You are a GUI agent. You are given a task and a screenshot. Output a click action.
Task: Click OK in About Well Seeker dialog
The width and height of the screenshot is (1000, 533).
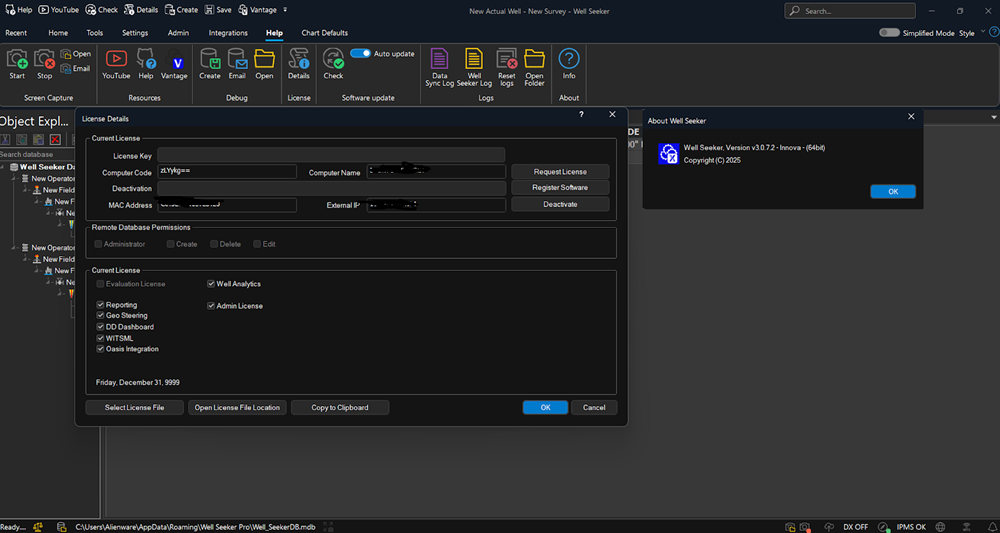click(x=893, y=191)
